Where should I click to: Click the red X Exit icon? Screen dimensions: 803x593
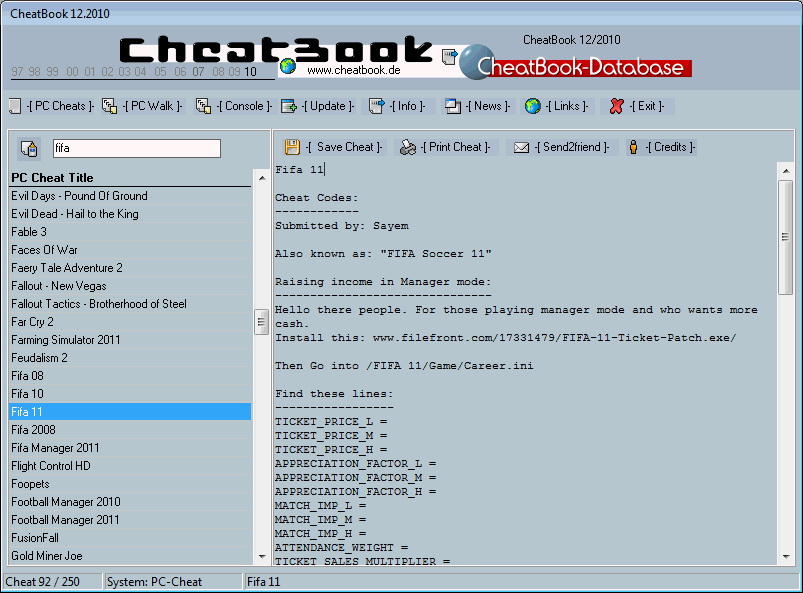coord(617,107)
